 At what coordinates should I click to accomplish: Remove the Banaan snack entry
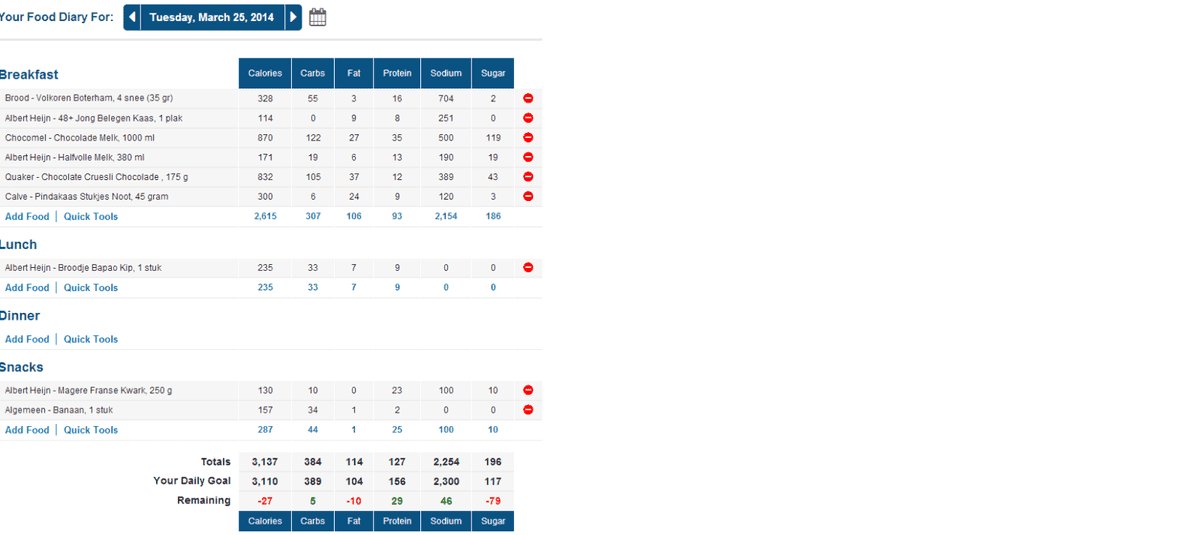pyautogui.click(x=528, y=410)
